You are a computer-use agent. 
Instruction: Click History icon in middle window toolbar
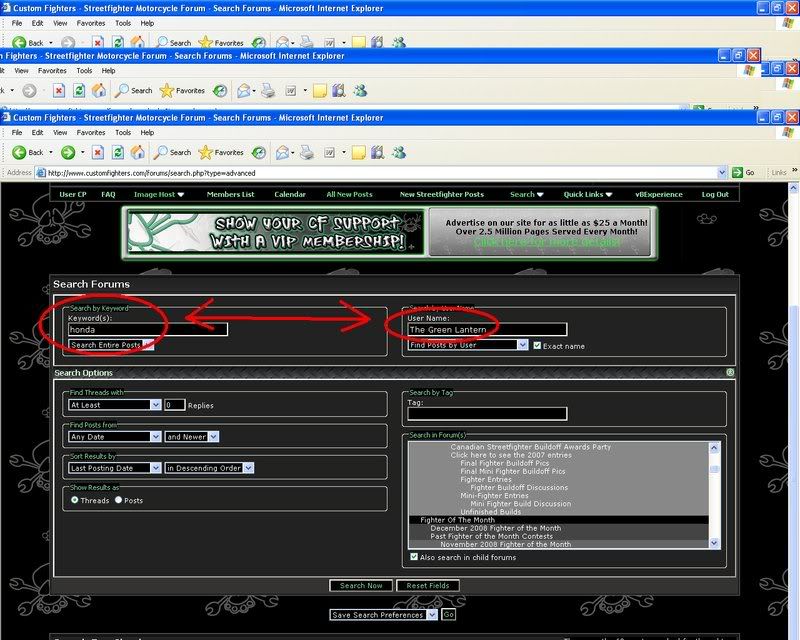pos(220,91)
